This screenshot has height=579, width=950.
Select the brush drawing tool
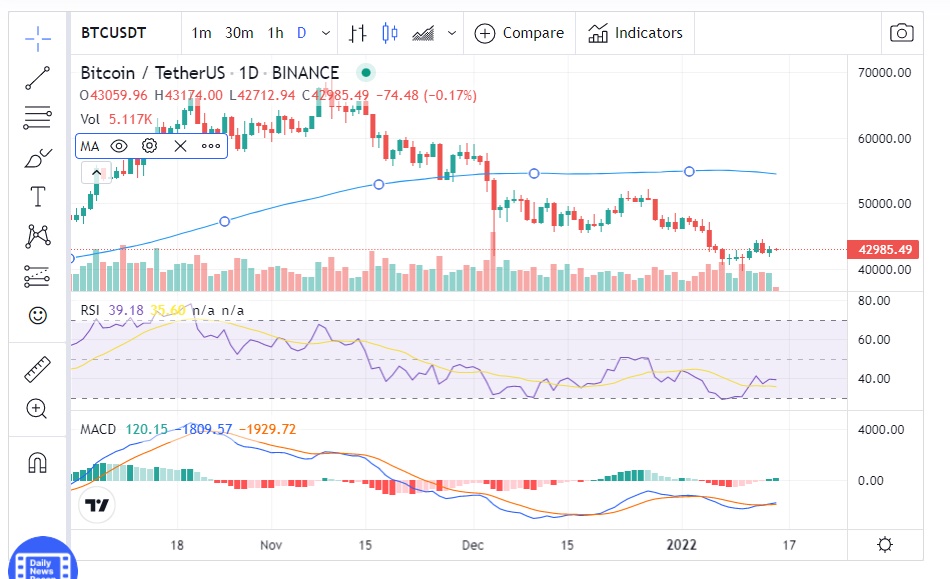point(38,158)
